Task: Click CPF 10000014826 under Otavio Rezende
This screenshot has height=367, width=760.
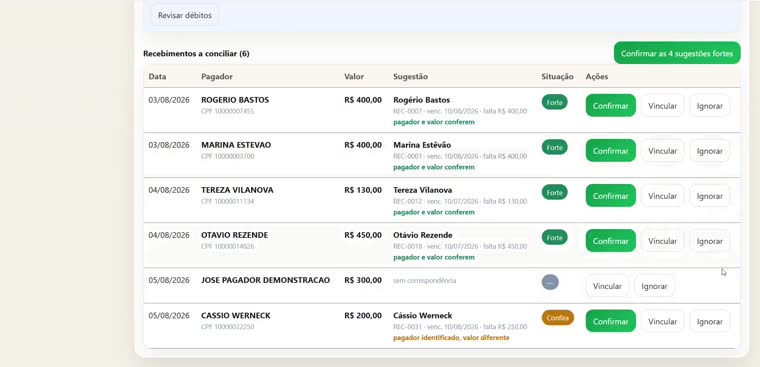Action: tap(228, 246)
